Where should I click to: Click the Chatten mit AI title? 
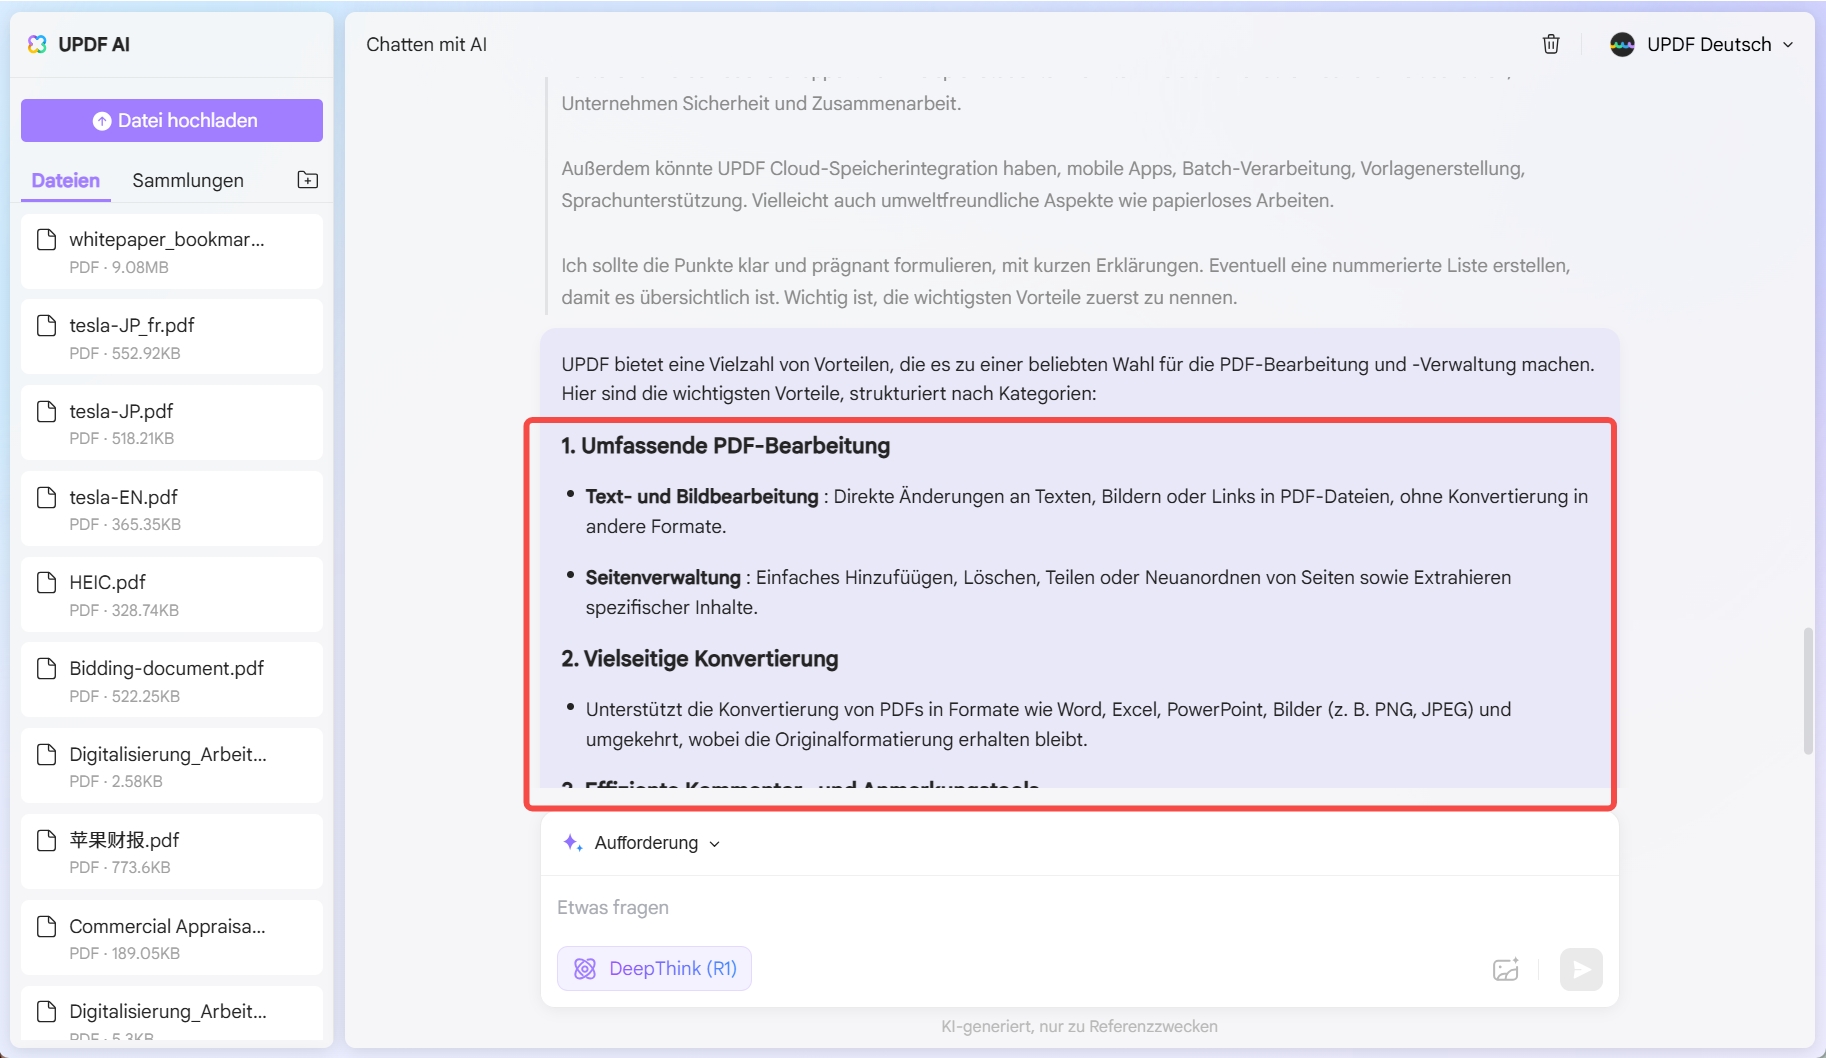click(x=427, y=44)
